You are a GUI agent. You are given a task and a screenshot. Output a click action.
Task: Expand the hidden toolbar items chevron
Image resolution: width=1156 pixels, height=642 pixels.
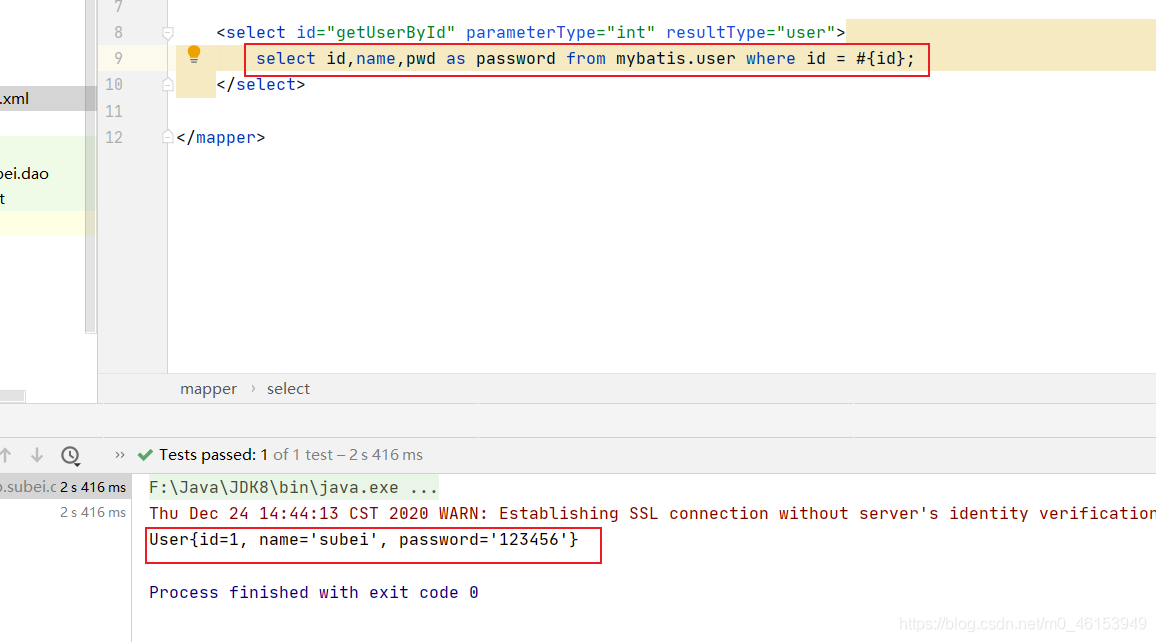(119, 455)
